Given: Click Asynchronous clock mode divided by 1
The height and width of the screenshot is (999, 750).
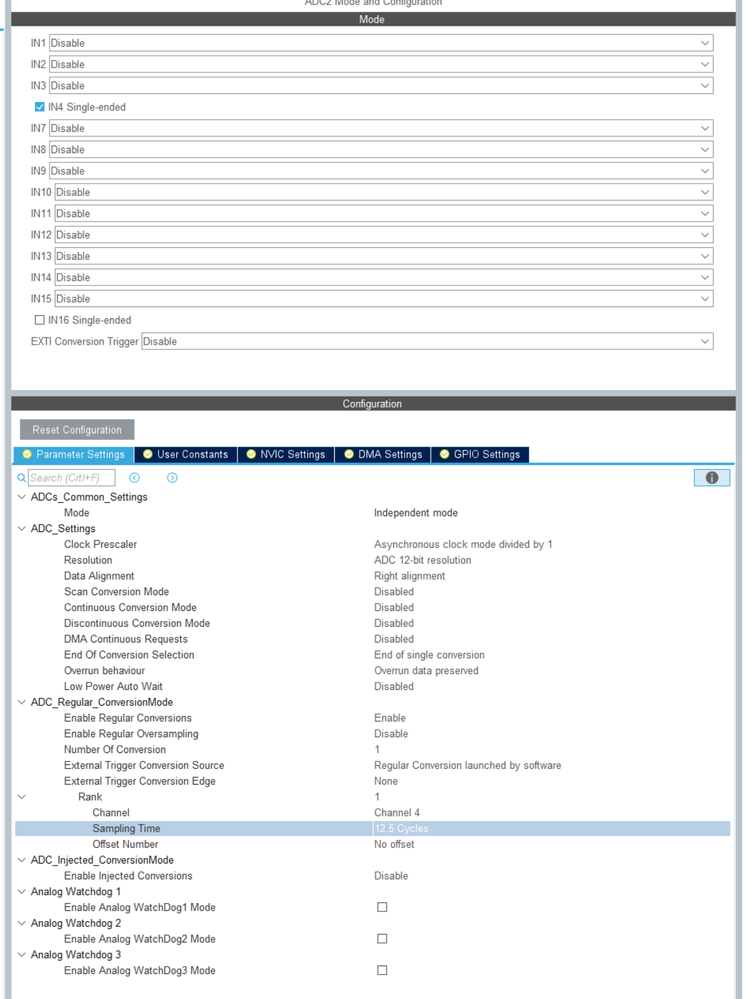Looking at the screenshot, I should pyautogui.click(x=463, y=545).
